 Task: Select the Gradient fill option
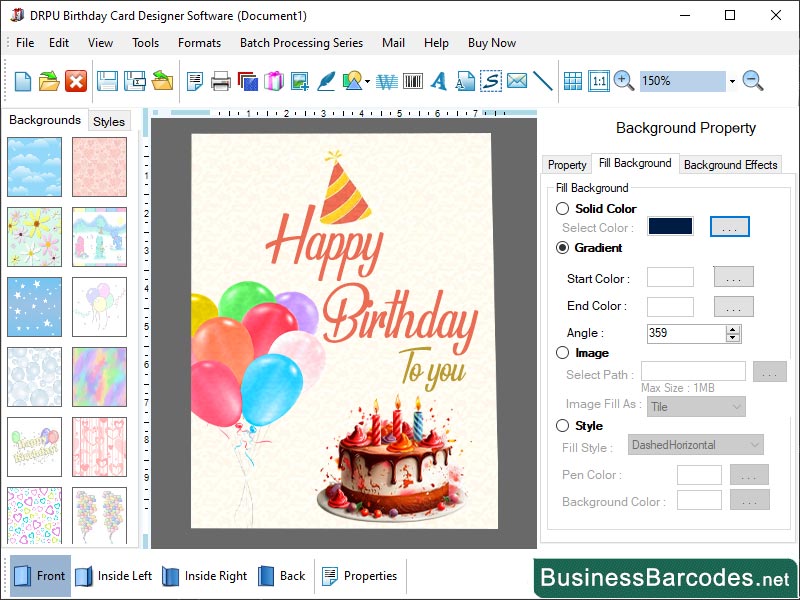561,248
